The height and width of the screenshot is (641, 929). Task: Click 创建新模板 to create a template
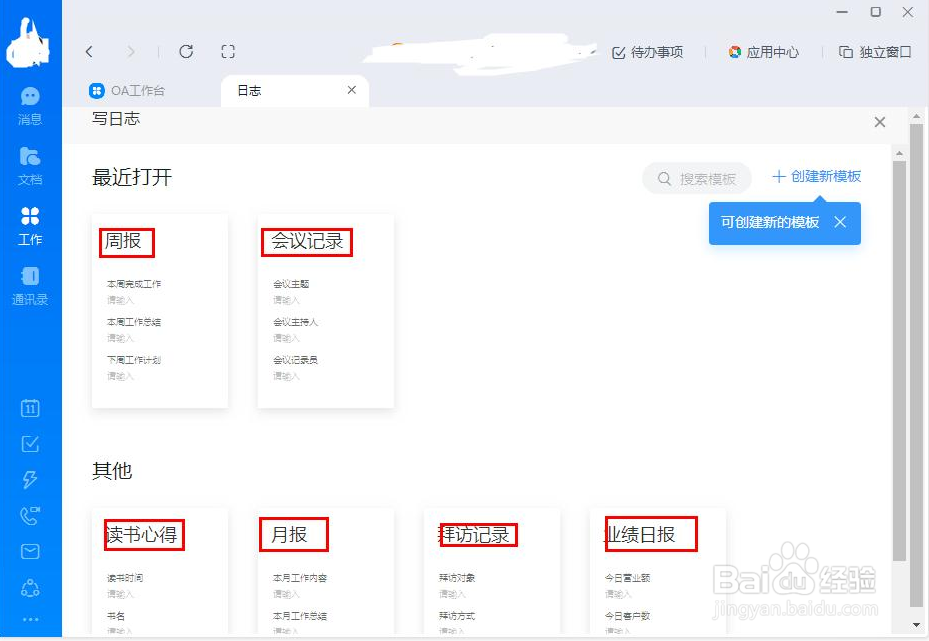point(817,177)
